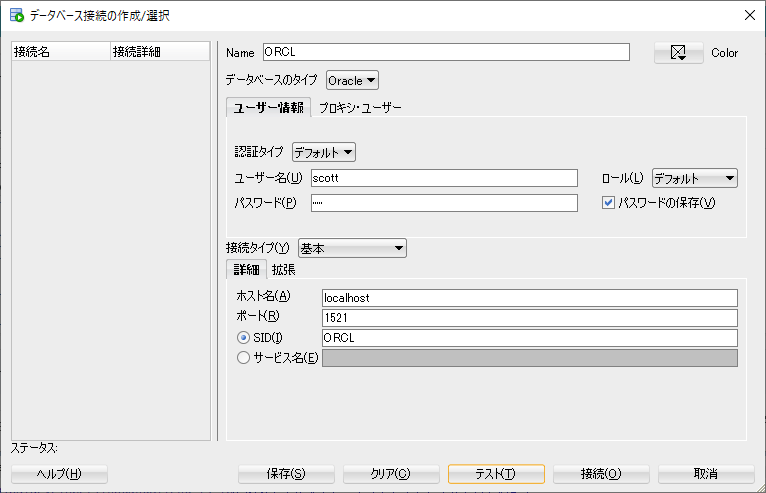
Task: Select the ユーザー情報 tab
Action: click(269, 108)
